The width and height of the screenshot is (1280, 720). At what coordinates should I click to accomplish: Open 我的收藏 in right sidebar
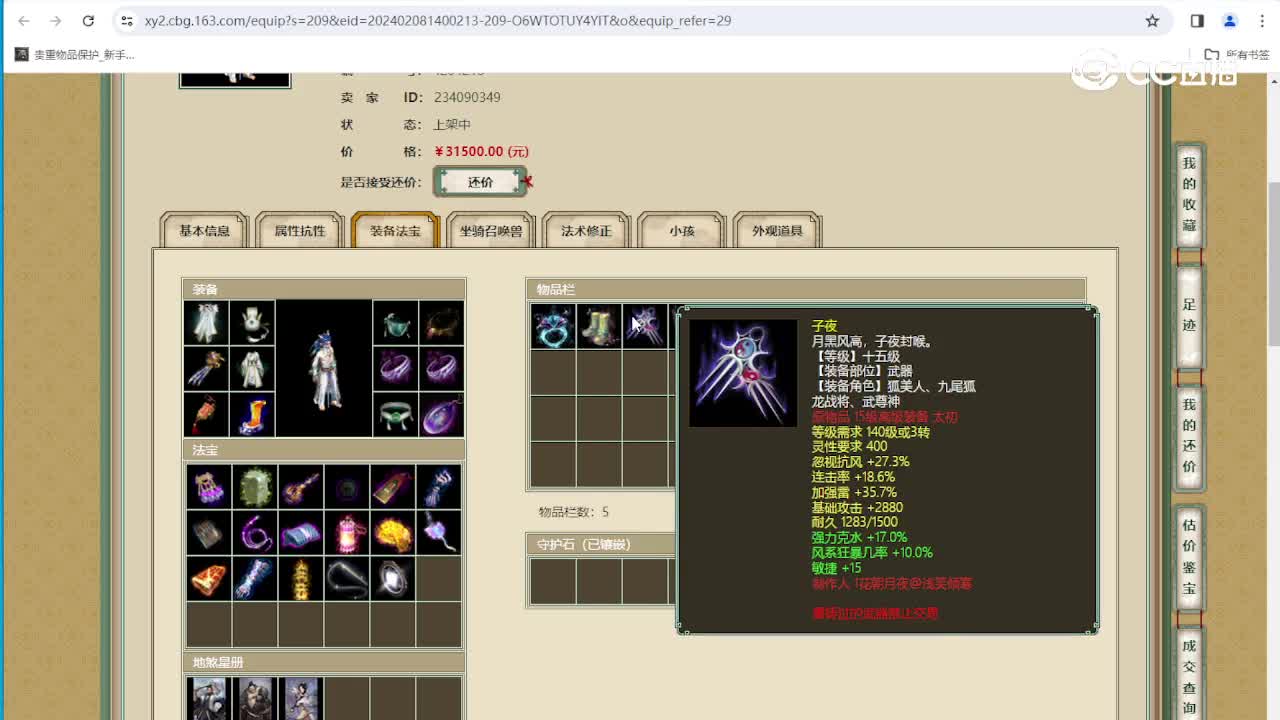tap(1189, 194)
